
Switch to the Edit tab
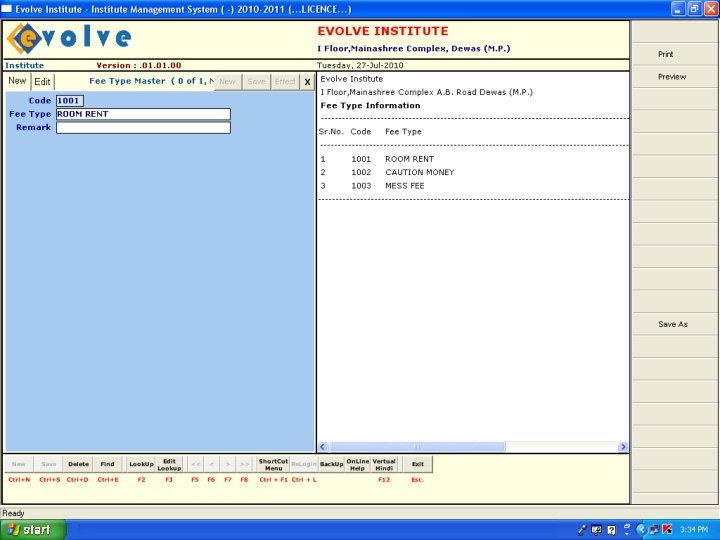[x=42, y=82]
